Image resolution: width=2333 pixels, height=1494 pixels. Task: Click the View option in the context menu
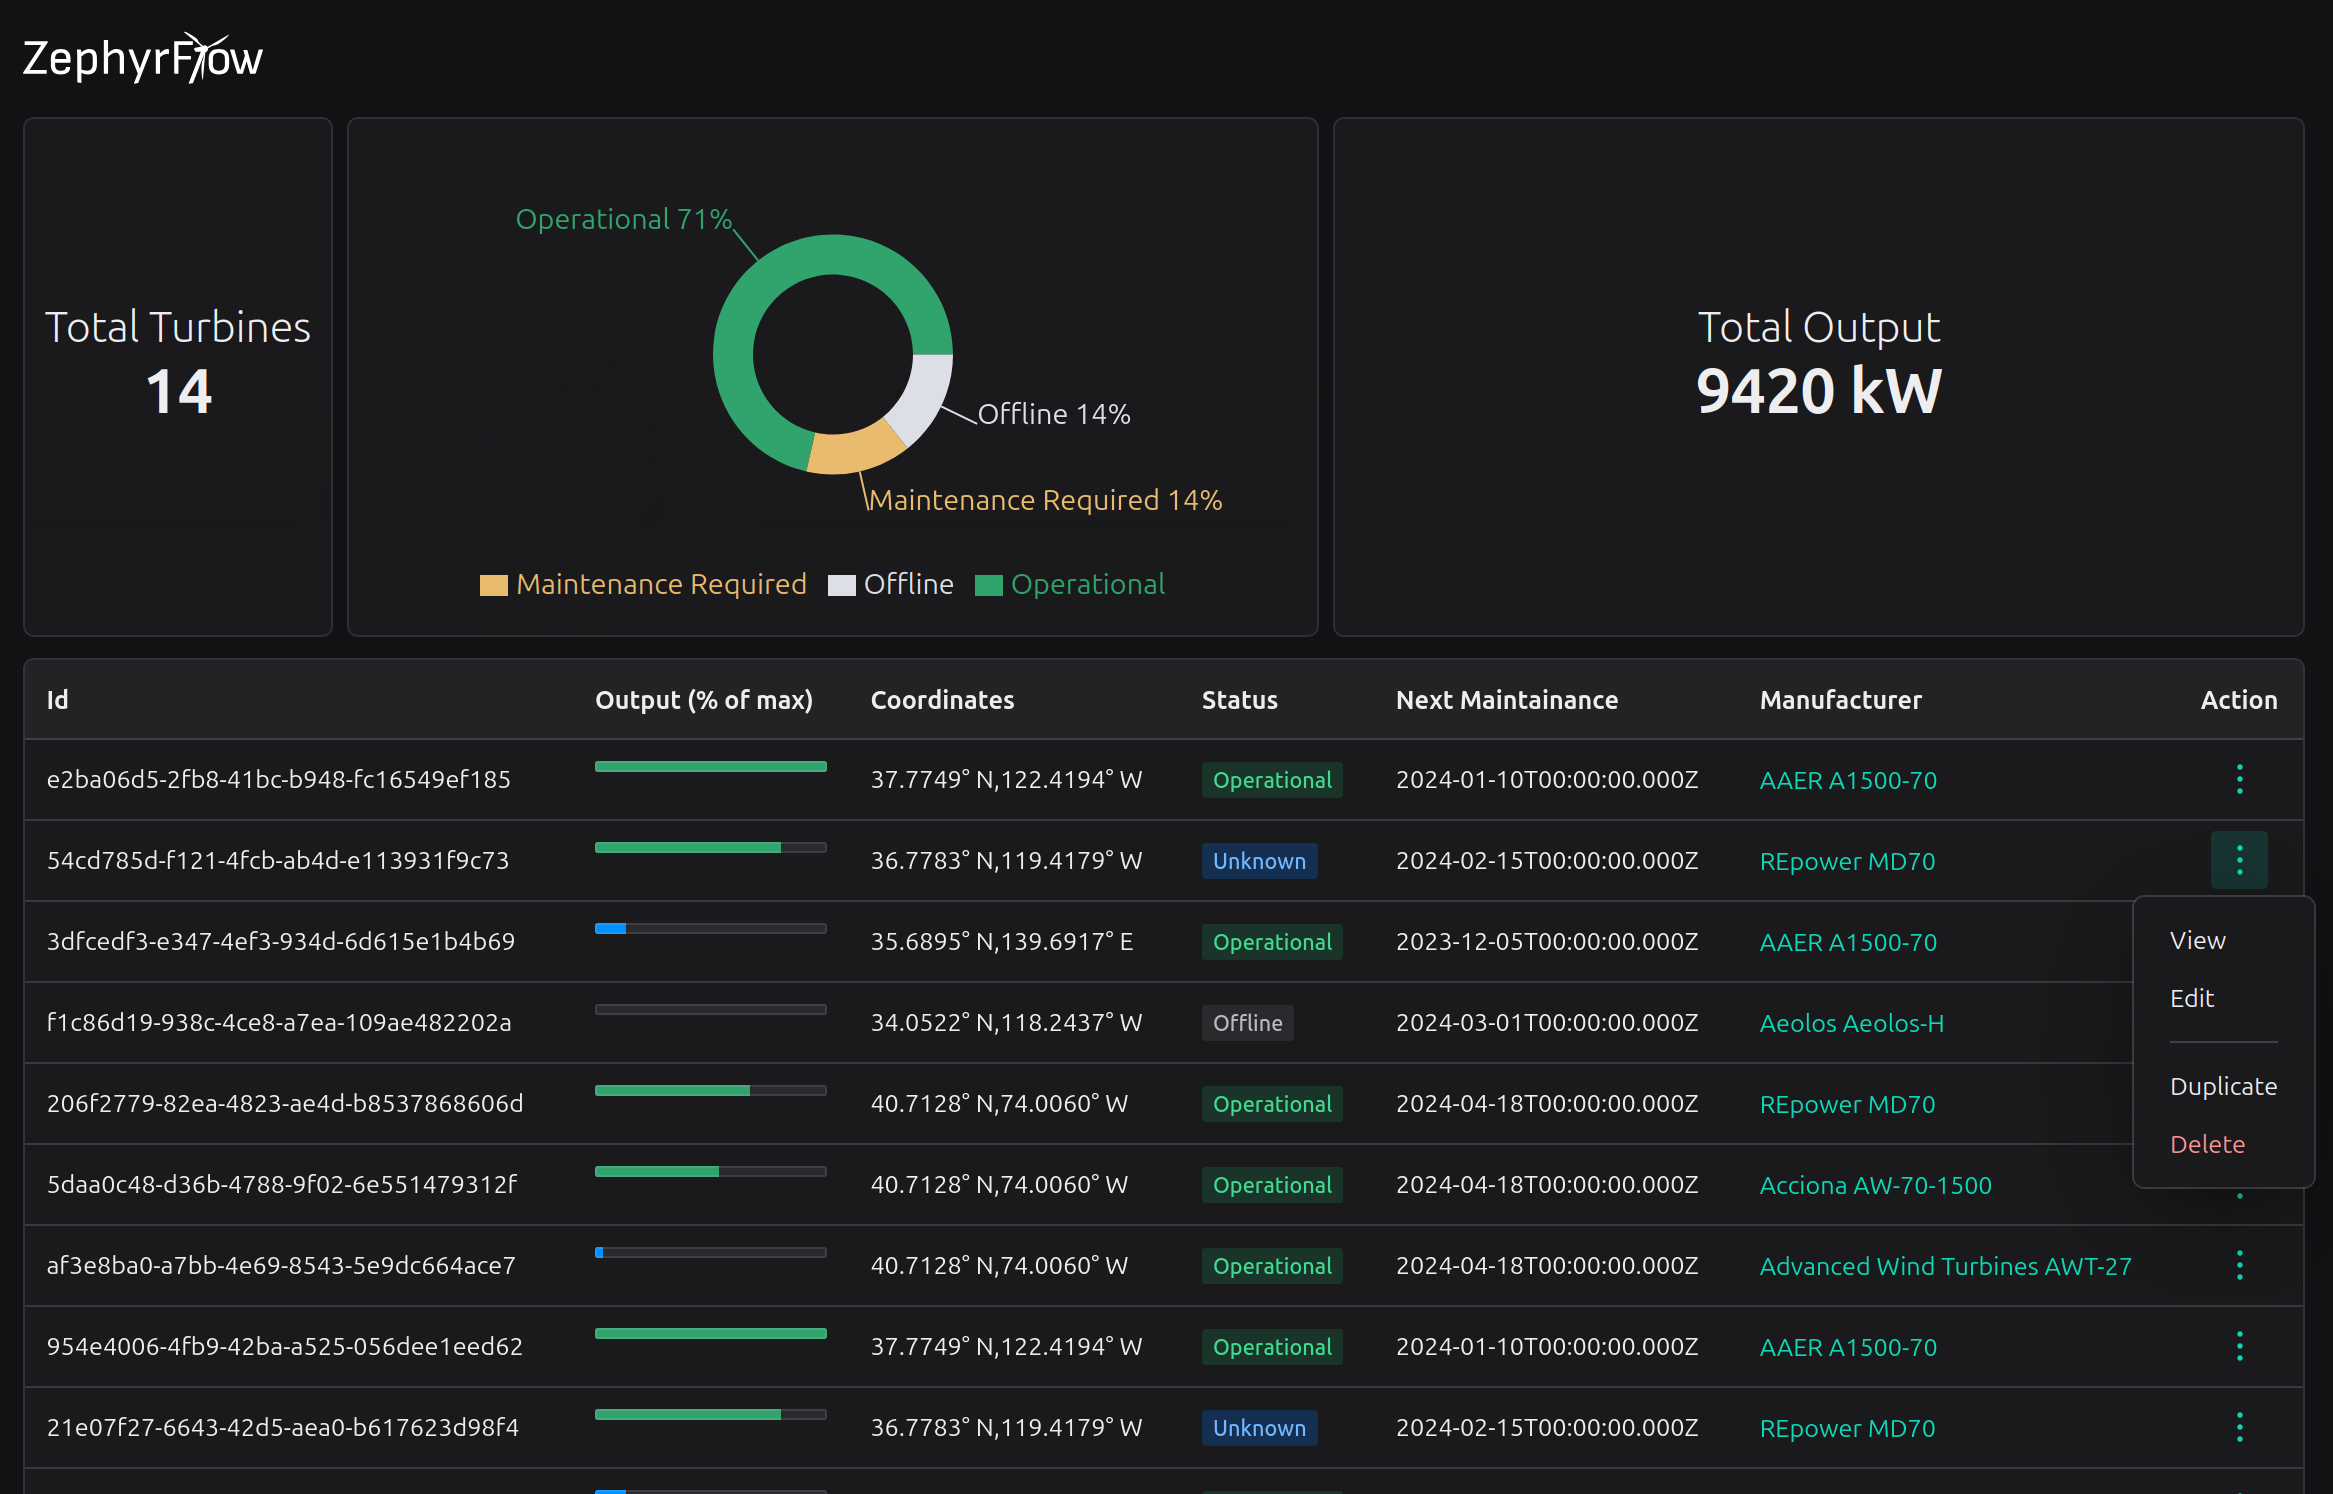2197,940
